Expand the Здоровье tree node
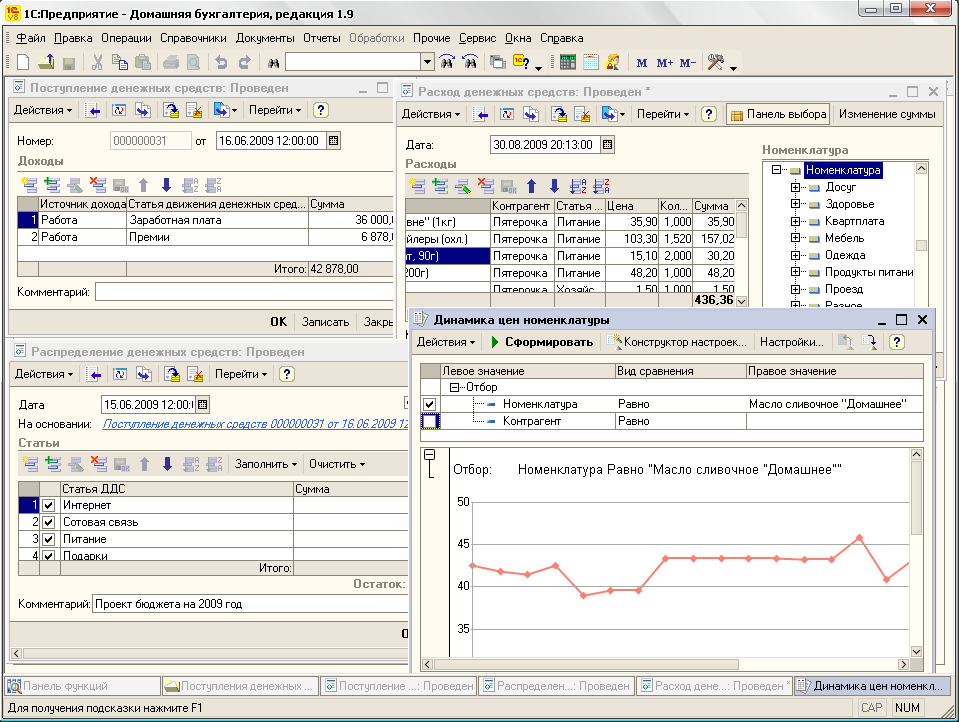 tap(794, 204)
